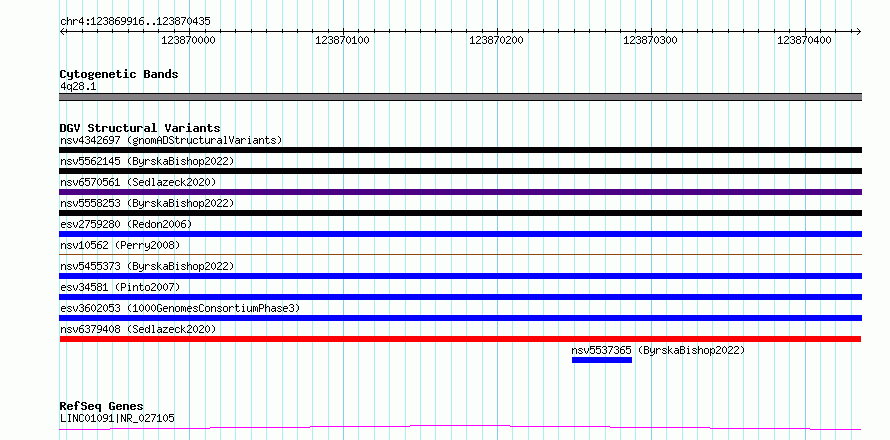Open nsv5562145 (ByrskaBishop2022) label
The height and width of the screenshot is (440, 890).
(147, 161)
